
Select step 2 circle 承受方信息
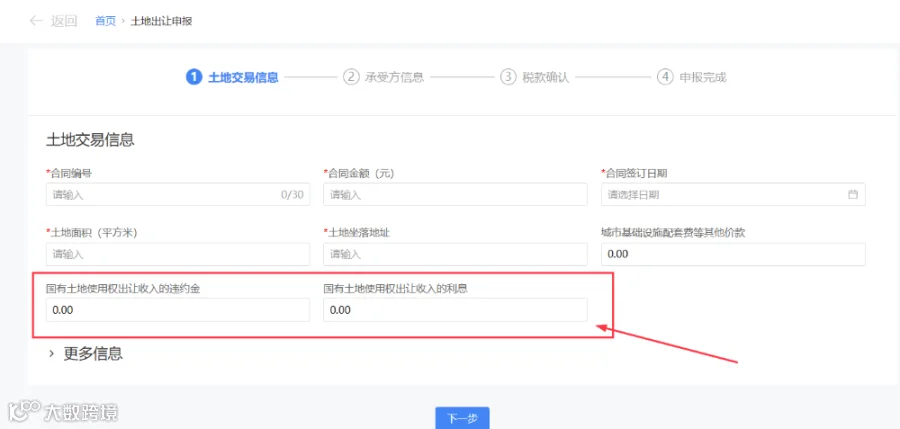coord(351,77)
